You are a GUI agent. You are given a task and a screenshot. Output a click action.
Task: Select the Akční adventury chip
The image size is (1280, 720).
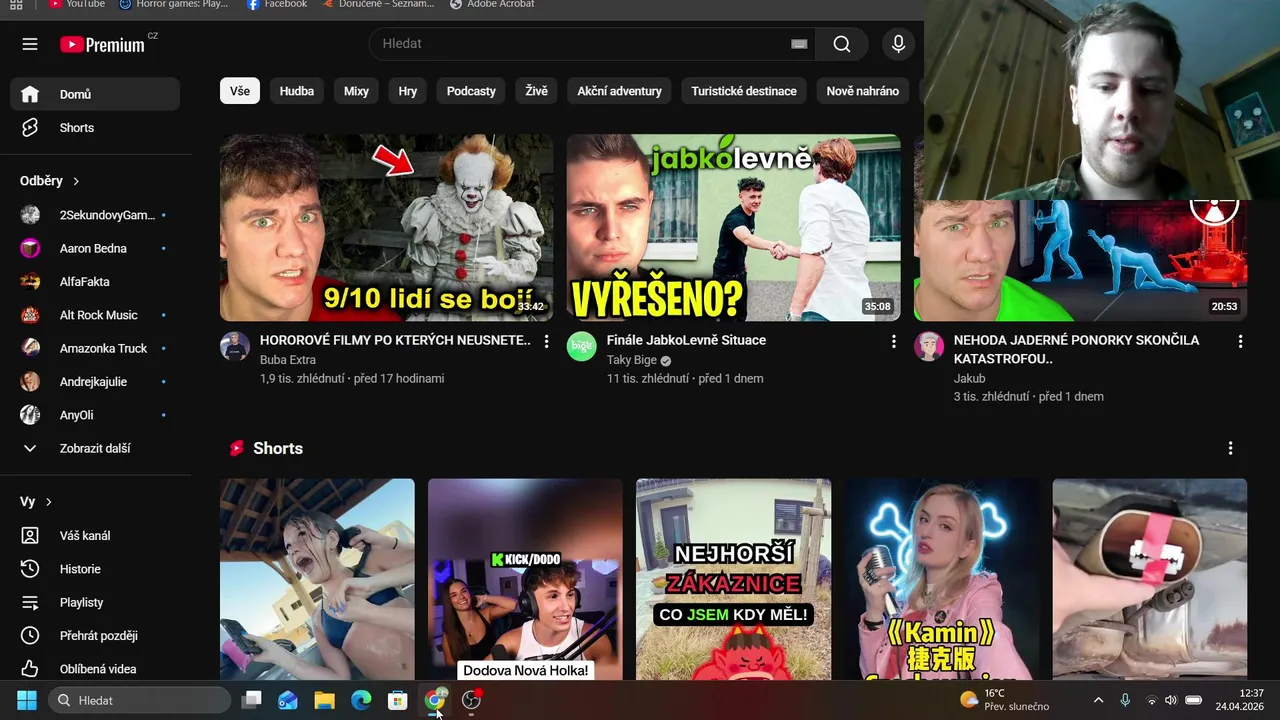(x=620, y=91)
